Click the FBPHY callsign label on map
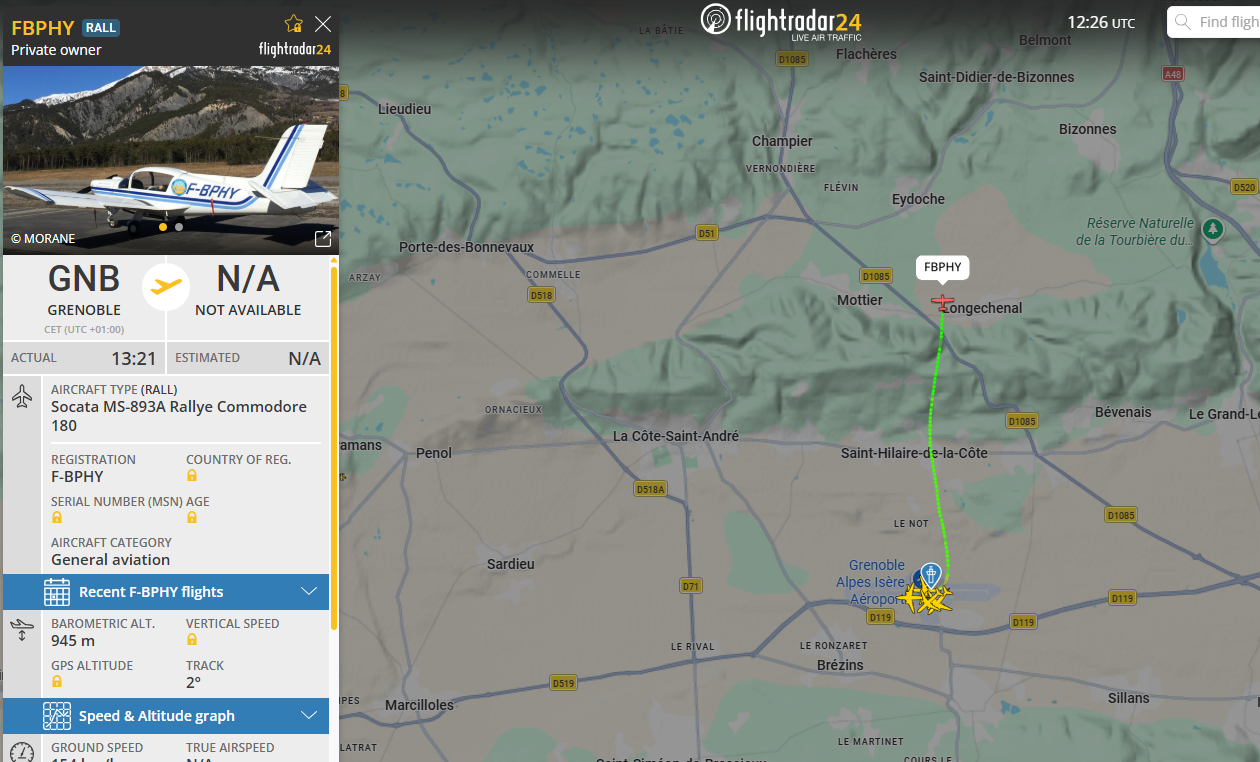 (x=943, y=267)
